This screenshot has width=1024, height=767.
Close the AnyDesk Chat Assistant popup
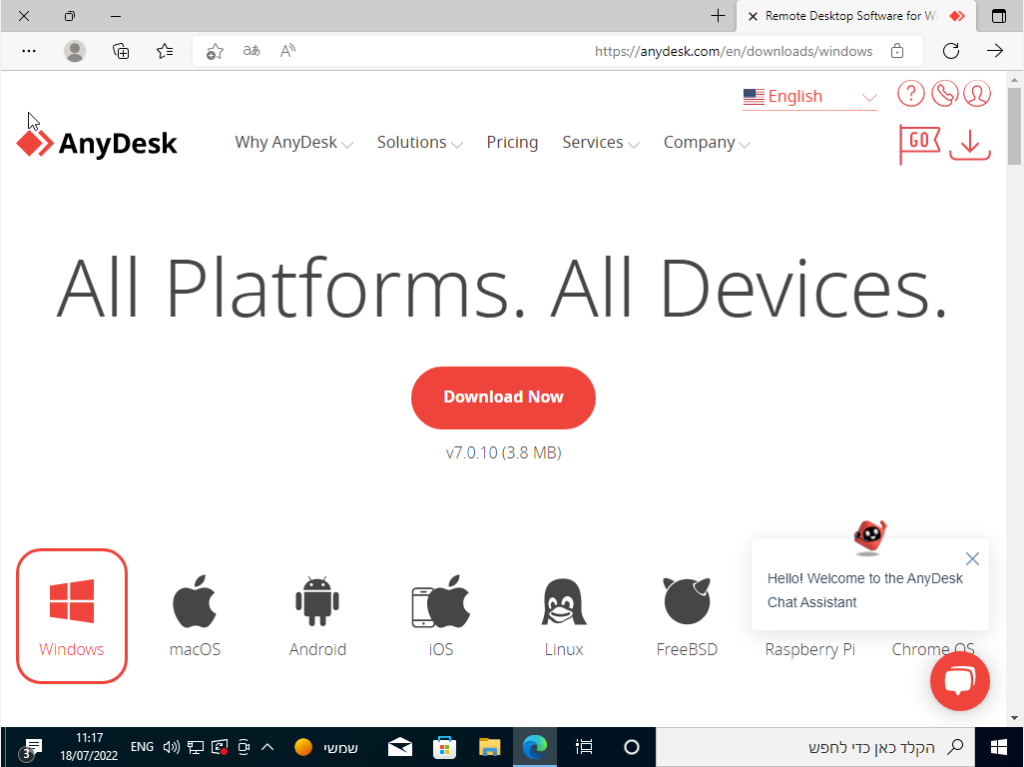(x=972, y=559)
